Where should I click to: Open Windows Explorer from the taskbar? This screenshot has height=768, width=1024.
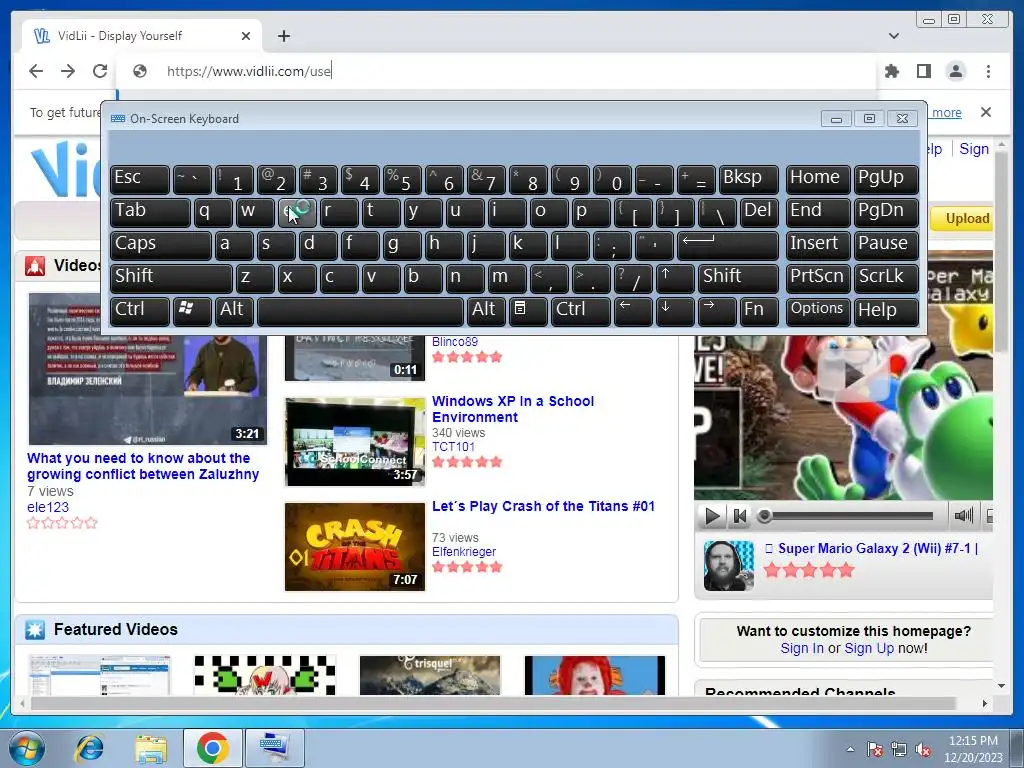point(151,748)
